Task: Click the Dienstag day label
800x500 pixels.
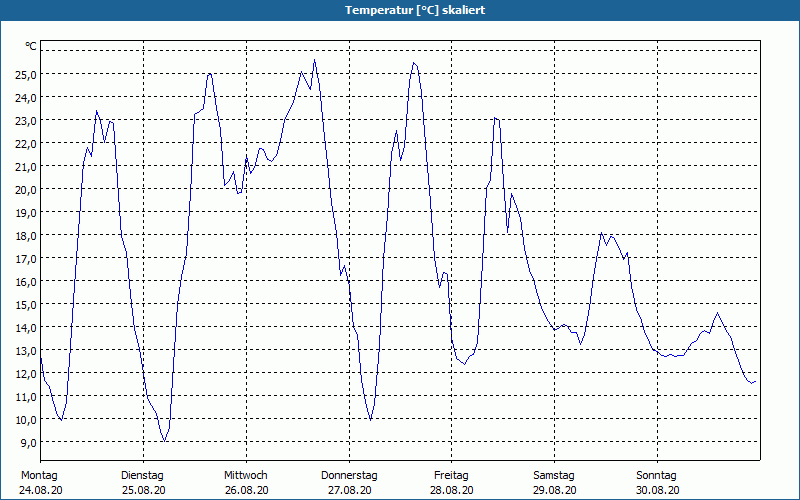Action: coord(142,476)
